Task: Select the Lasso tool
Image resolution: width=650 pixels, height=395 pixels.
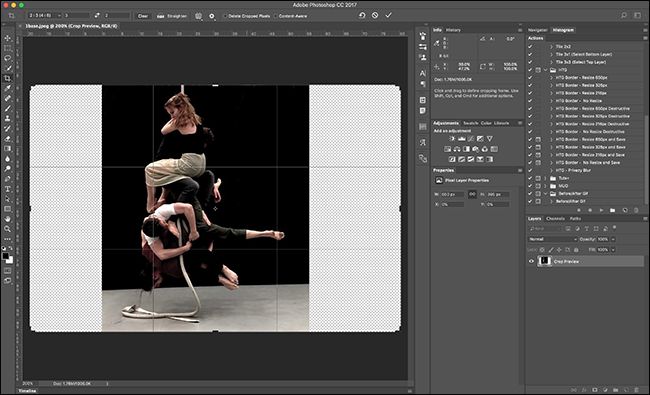Action: 7,58
